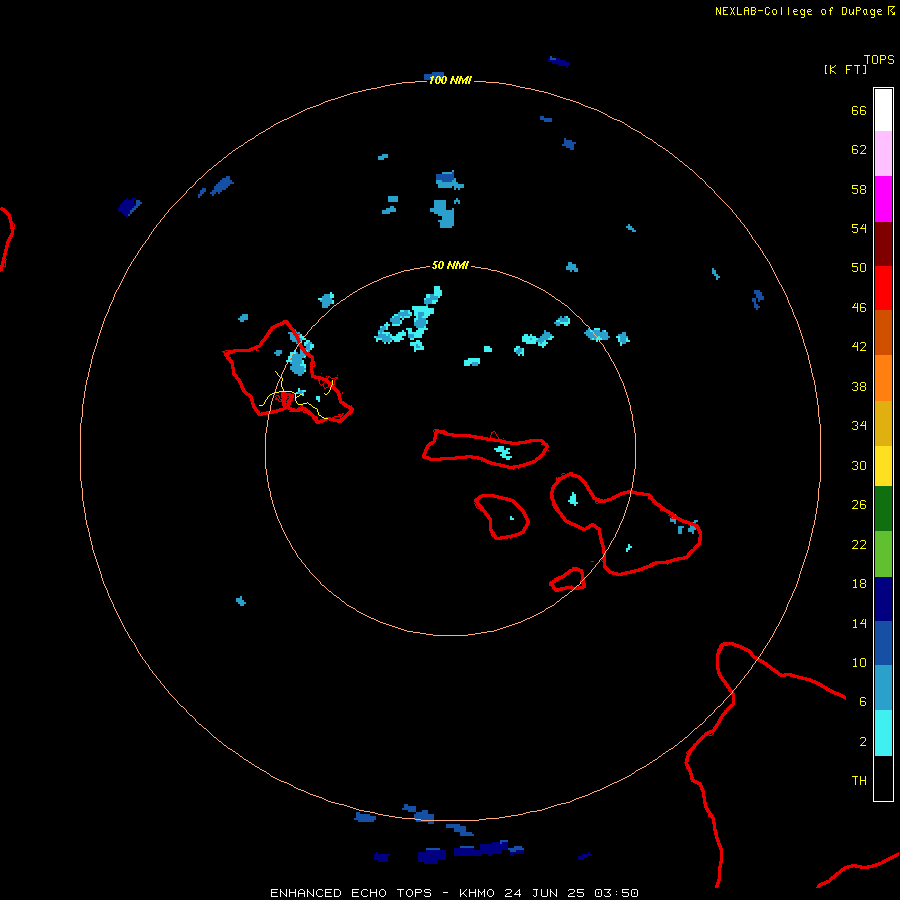Click the 18 legend value
The width and height of the screenshot is (900, 900).
tap(859, 584)
